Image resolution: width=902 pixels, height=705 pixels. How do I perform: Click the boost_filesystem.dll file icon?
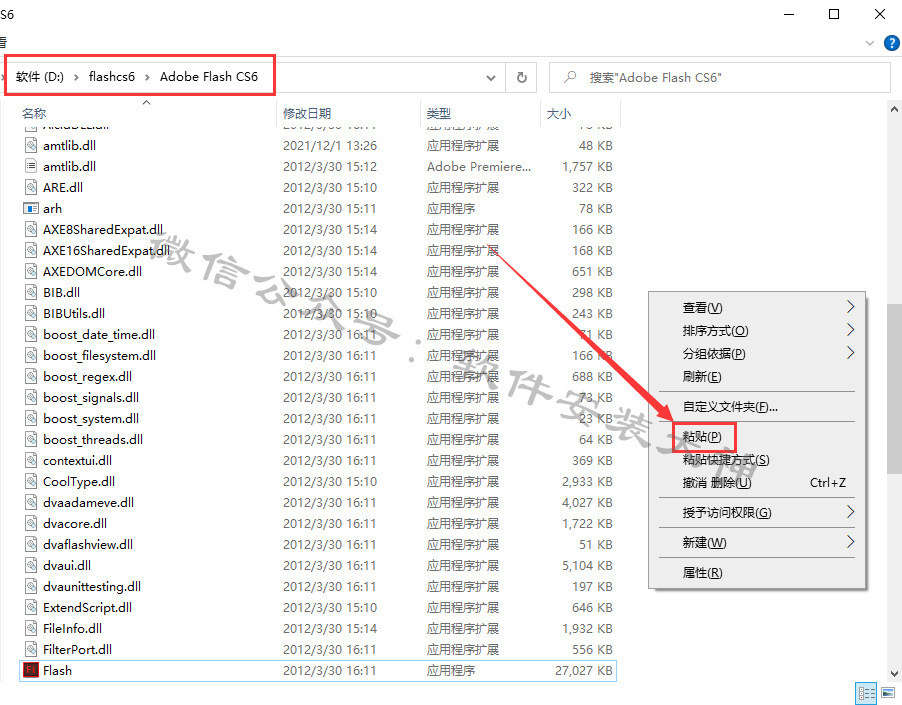coord(30,355)
